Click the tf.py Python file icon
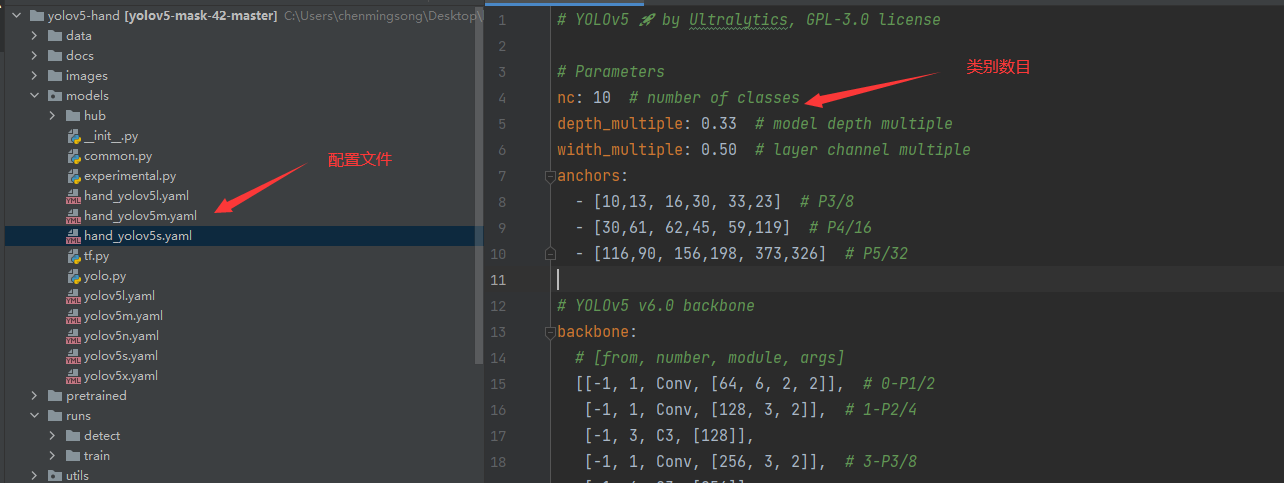1284x483 pixels. click(x=74, y=256)
